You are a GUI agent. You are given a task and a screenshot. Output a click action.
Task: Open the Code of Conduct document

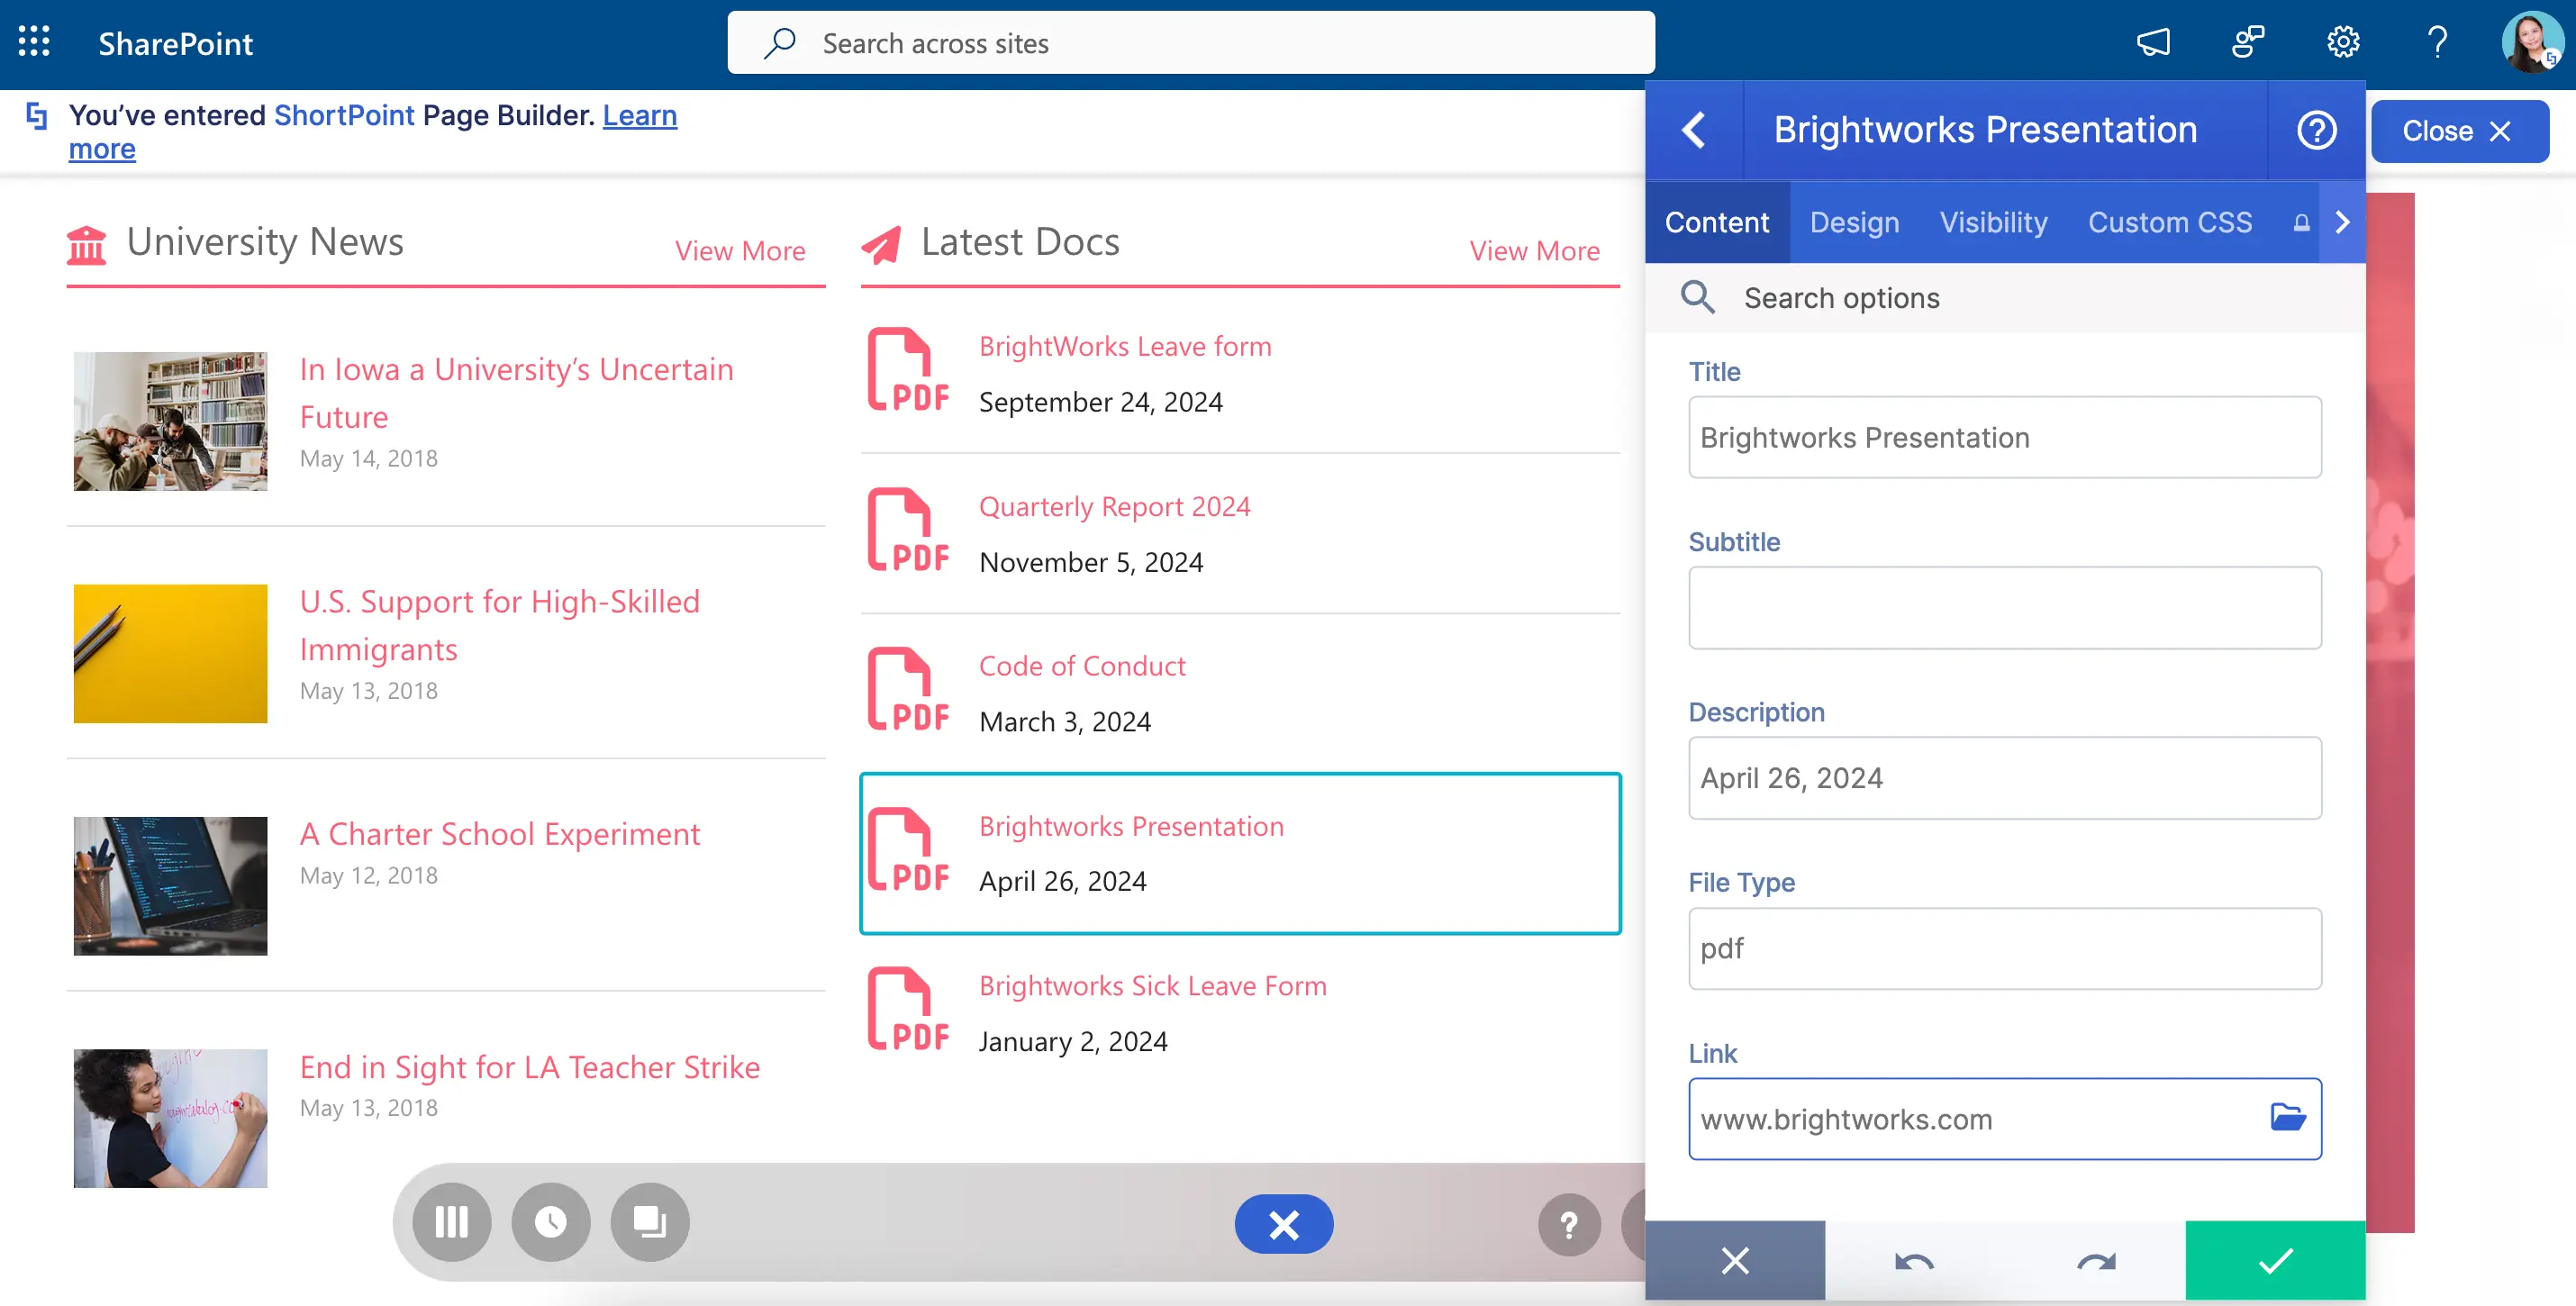click(x=1082, y=666)
